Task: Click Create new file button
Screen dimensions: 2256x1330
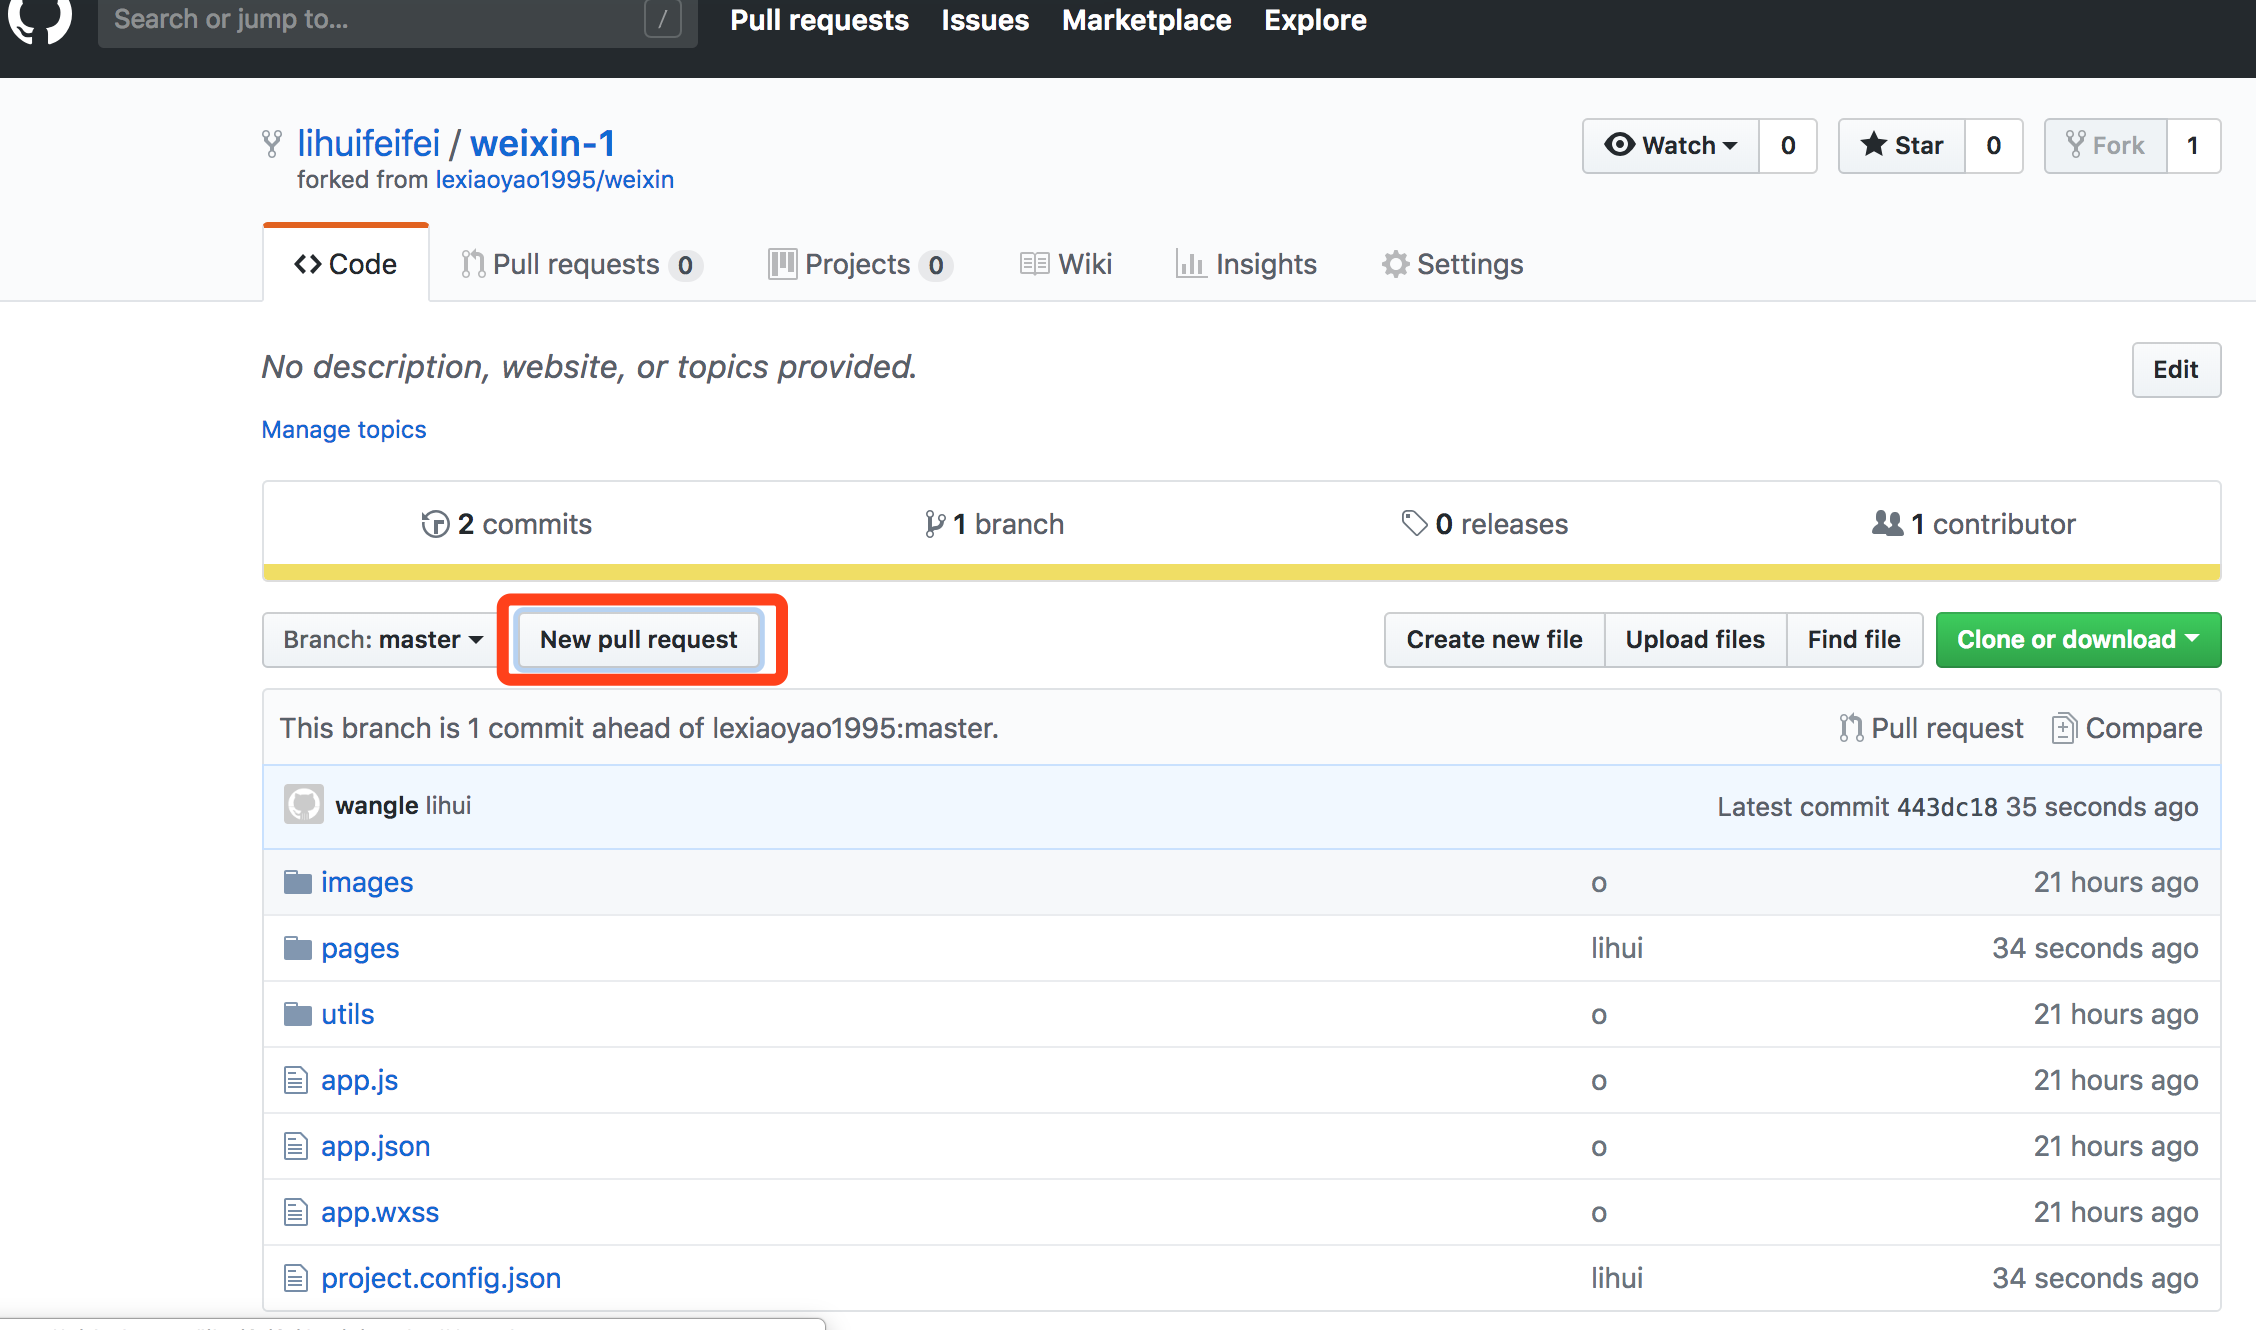Action: tap(1494, 640)
